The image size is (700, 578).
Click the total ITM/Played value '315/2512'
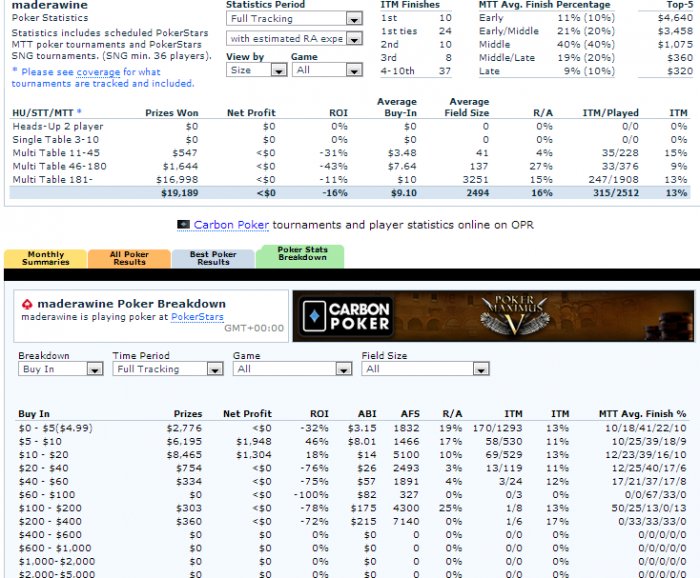[x=616, y=193]
